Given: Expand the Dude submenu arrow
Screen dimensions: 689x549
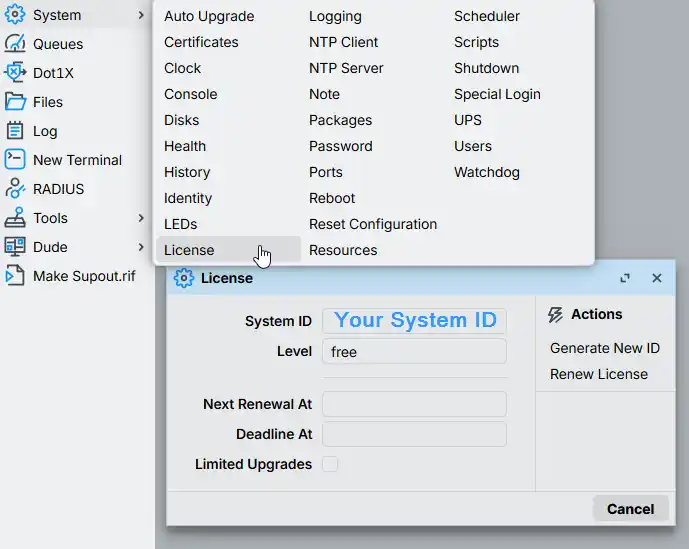Looking at the screenshot, I should [141, 247].
